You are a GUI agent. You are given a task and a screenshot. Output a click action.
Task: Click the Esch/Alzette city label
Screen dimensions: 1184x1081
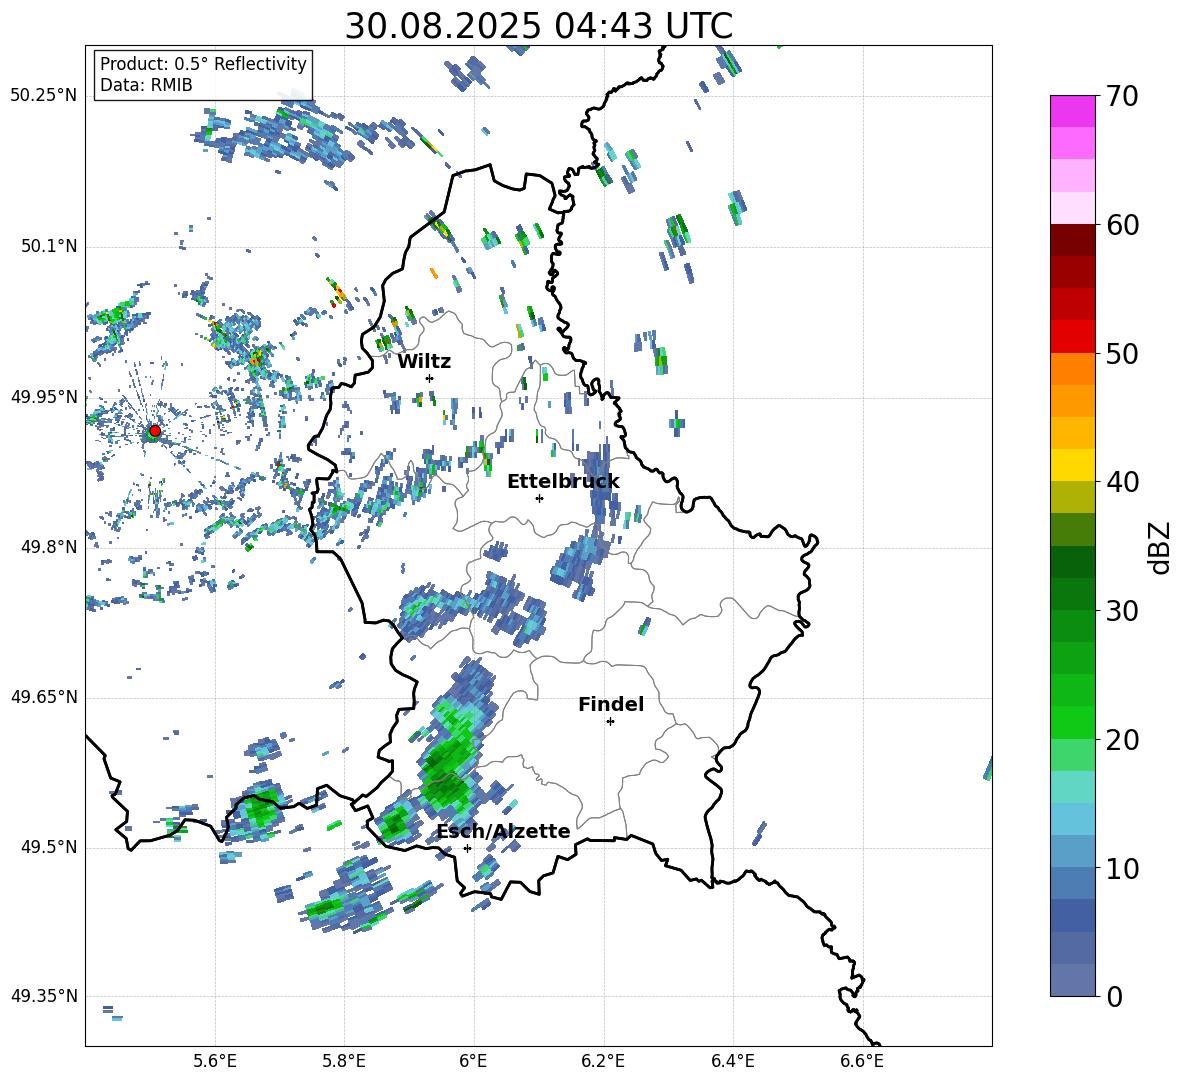[x=504, y=831]
